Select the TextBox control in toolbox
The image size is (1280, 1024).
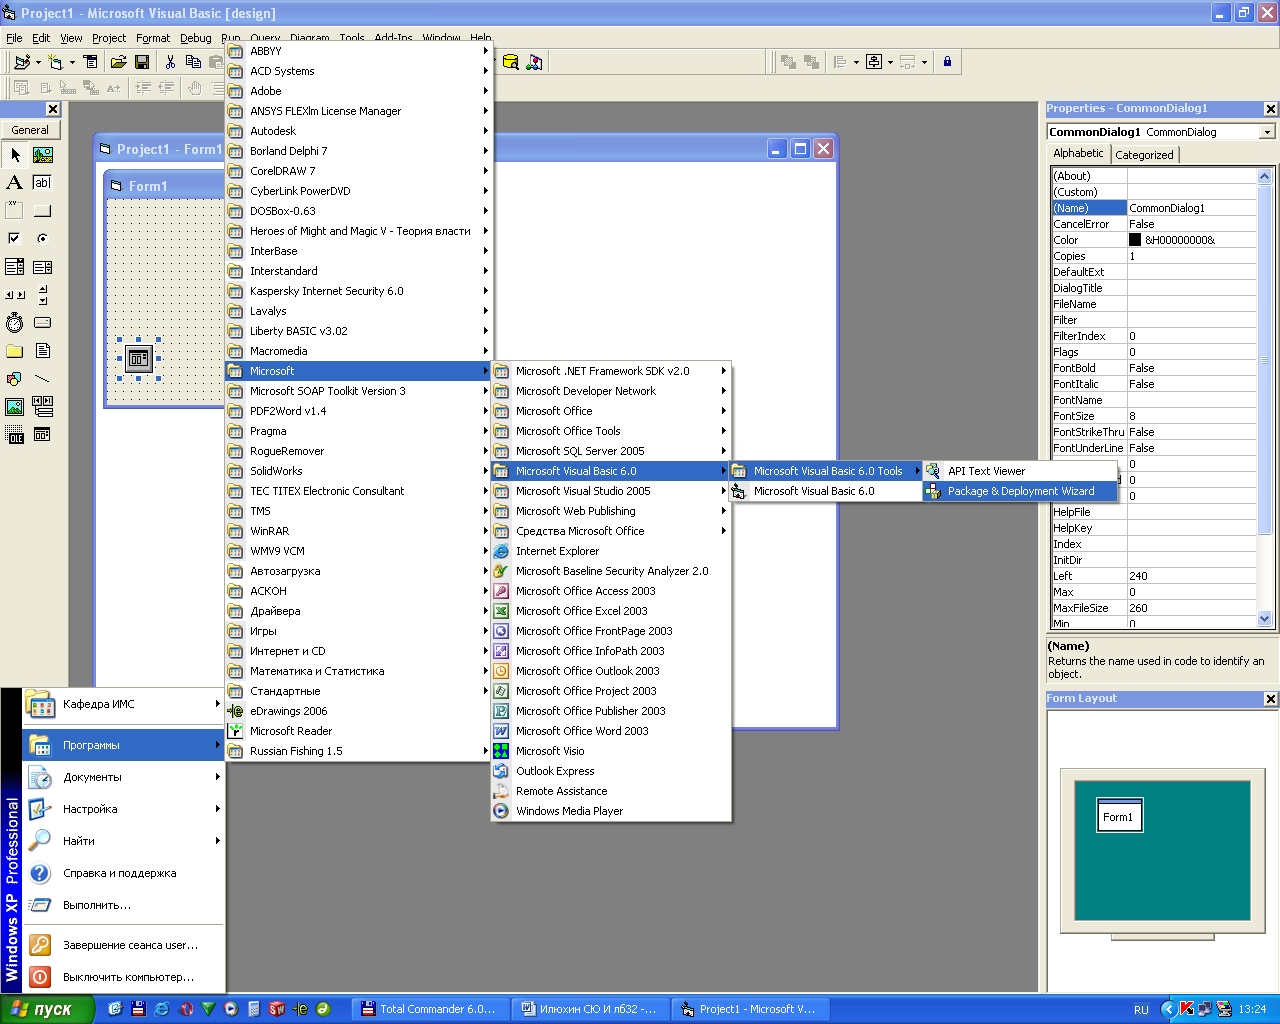(x=43, y=183)
